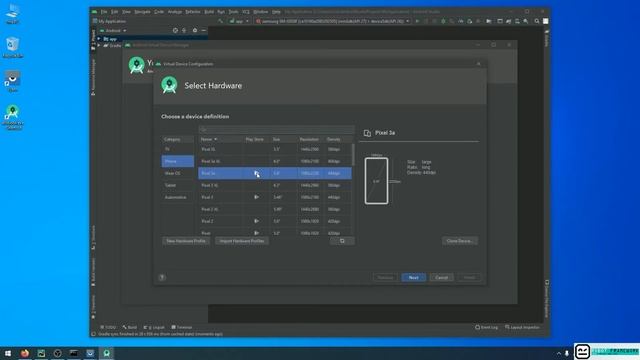Screen dimensions: 640x360
Task: Open This PC desktop icon
Action: pyautogui.click(x=13, y=14)
